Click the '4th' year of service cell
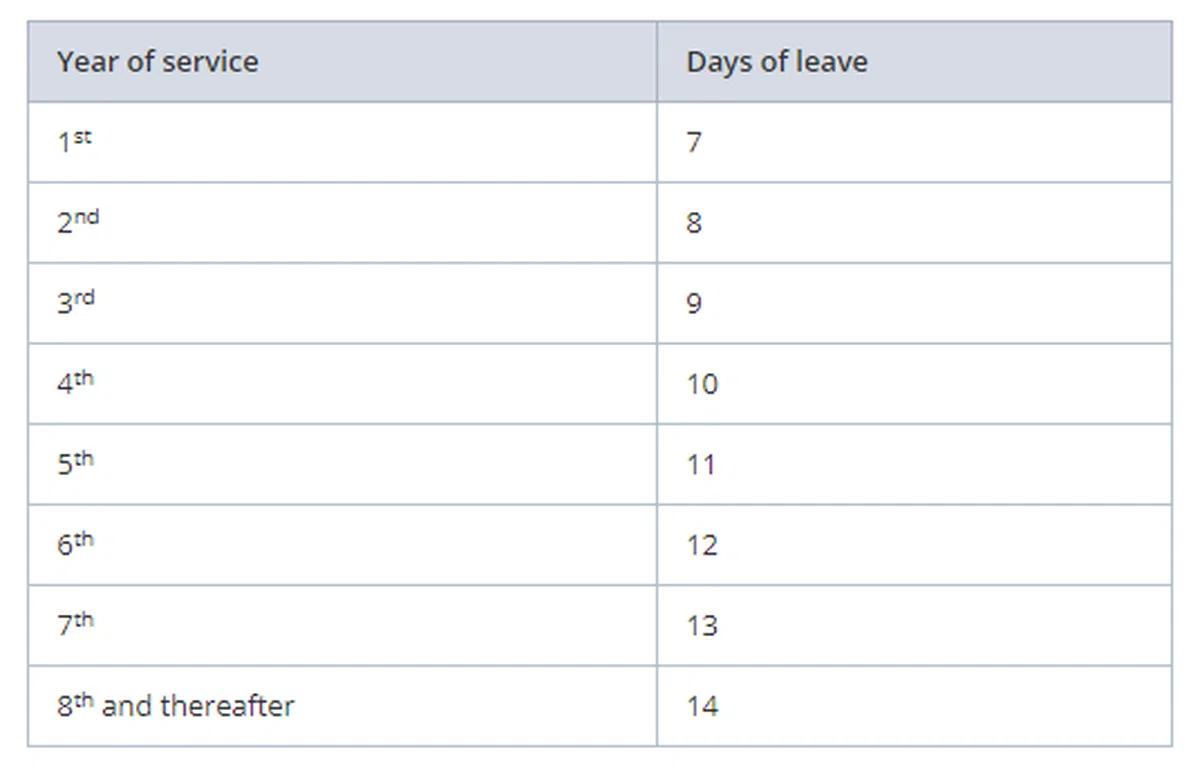Image resolution: width=1200 pixels, height=772 pixels. click(x=76, y=383)
